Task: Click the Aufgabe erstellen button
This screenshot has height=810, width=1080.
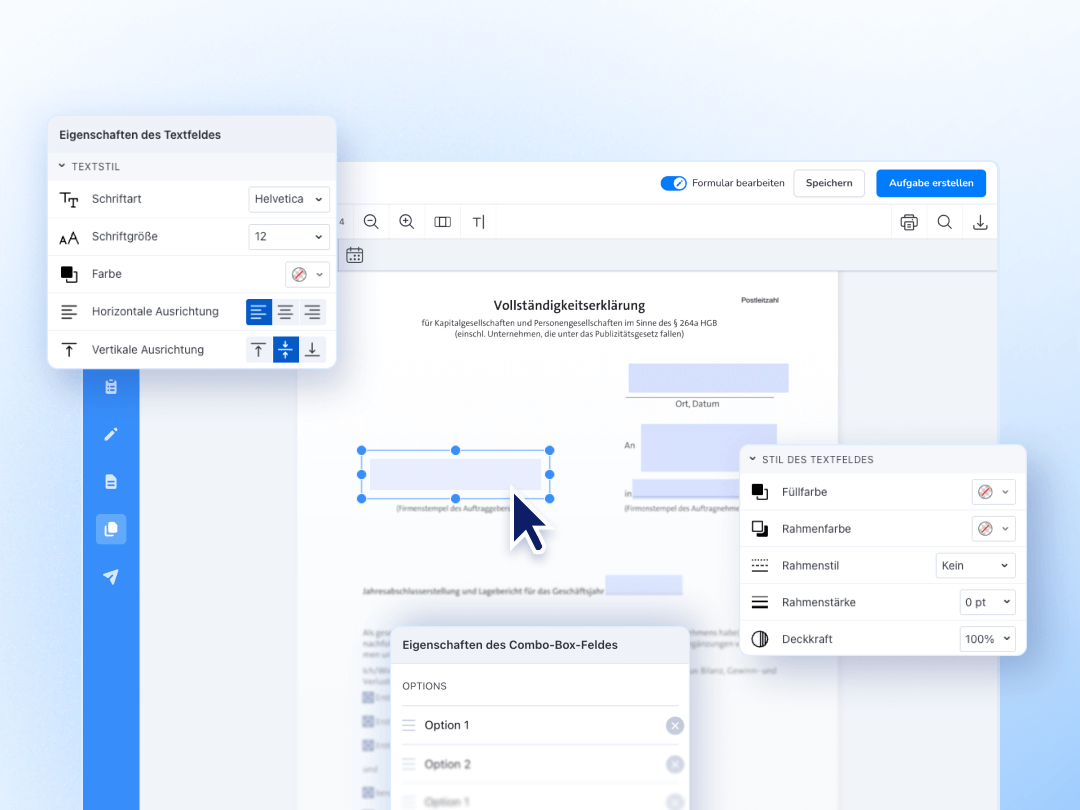Action: 931,183
